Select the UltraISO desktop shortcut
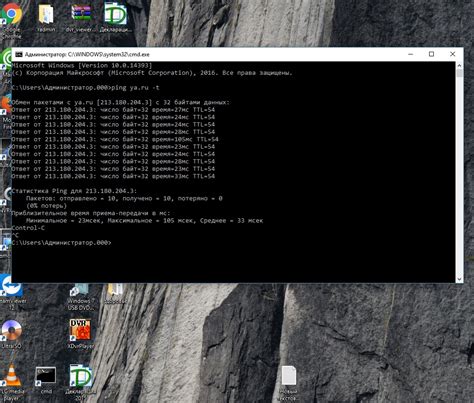474x403 pixels. click(11, 330)
